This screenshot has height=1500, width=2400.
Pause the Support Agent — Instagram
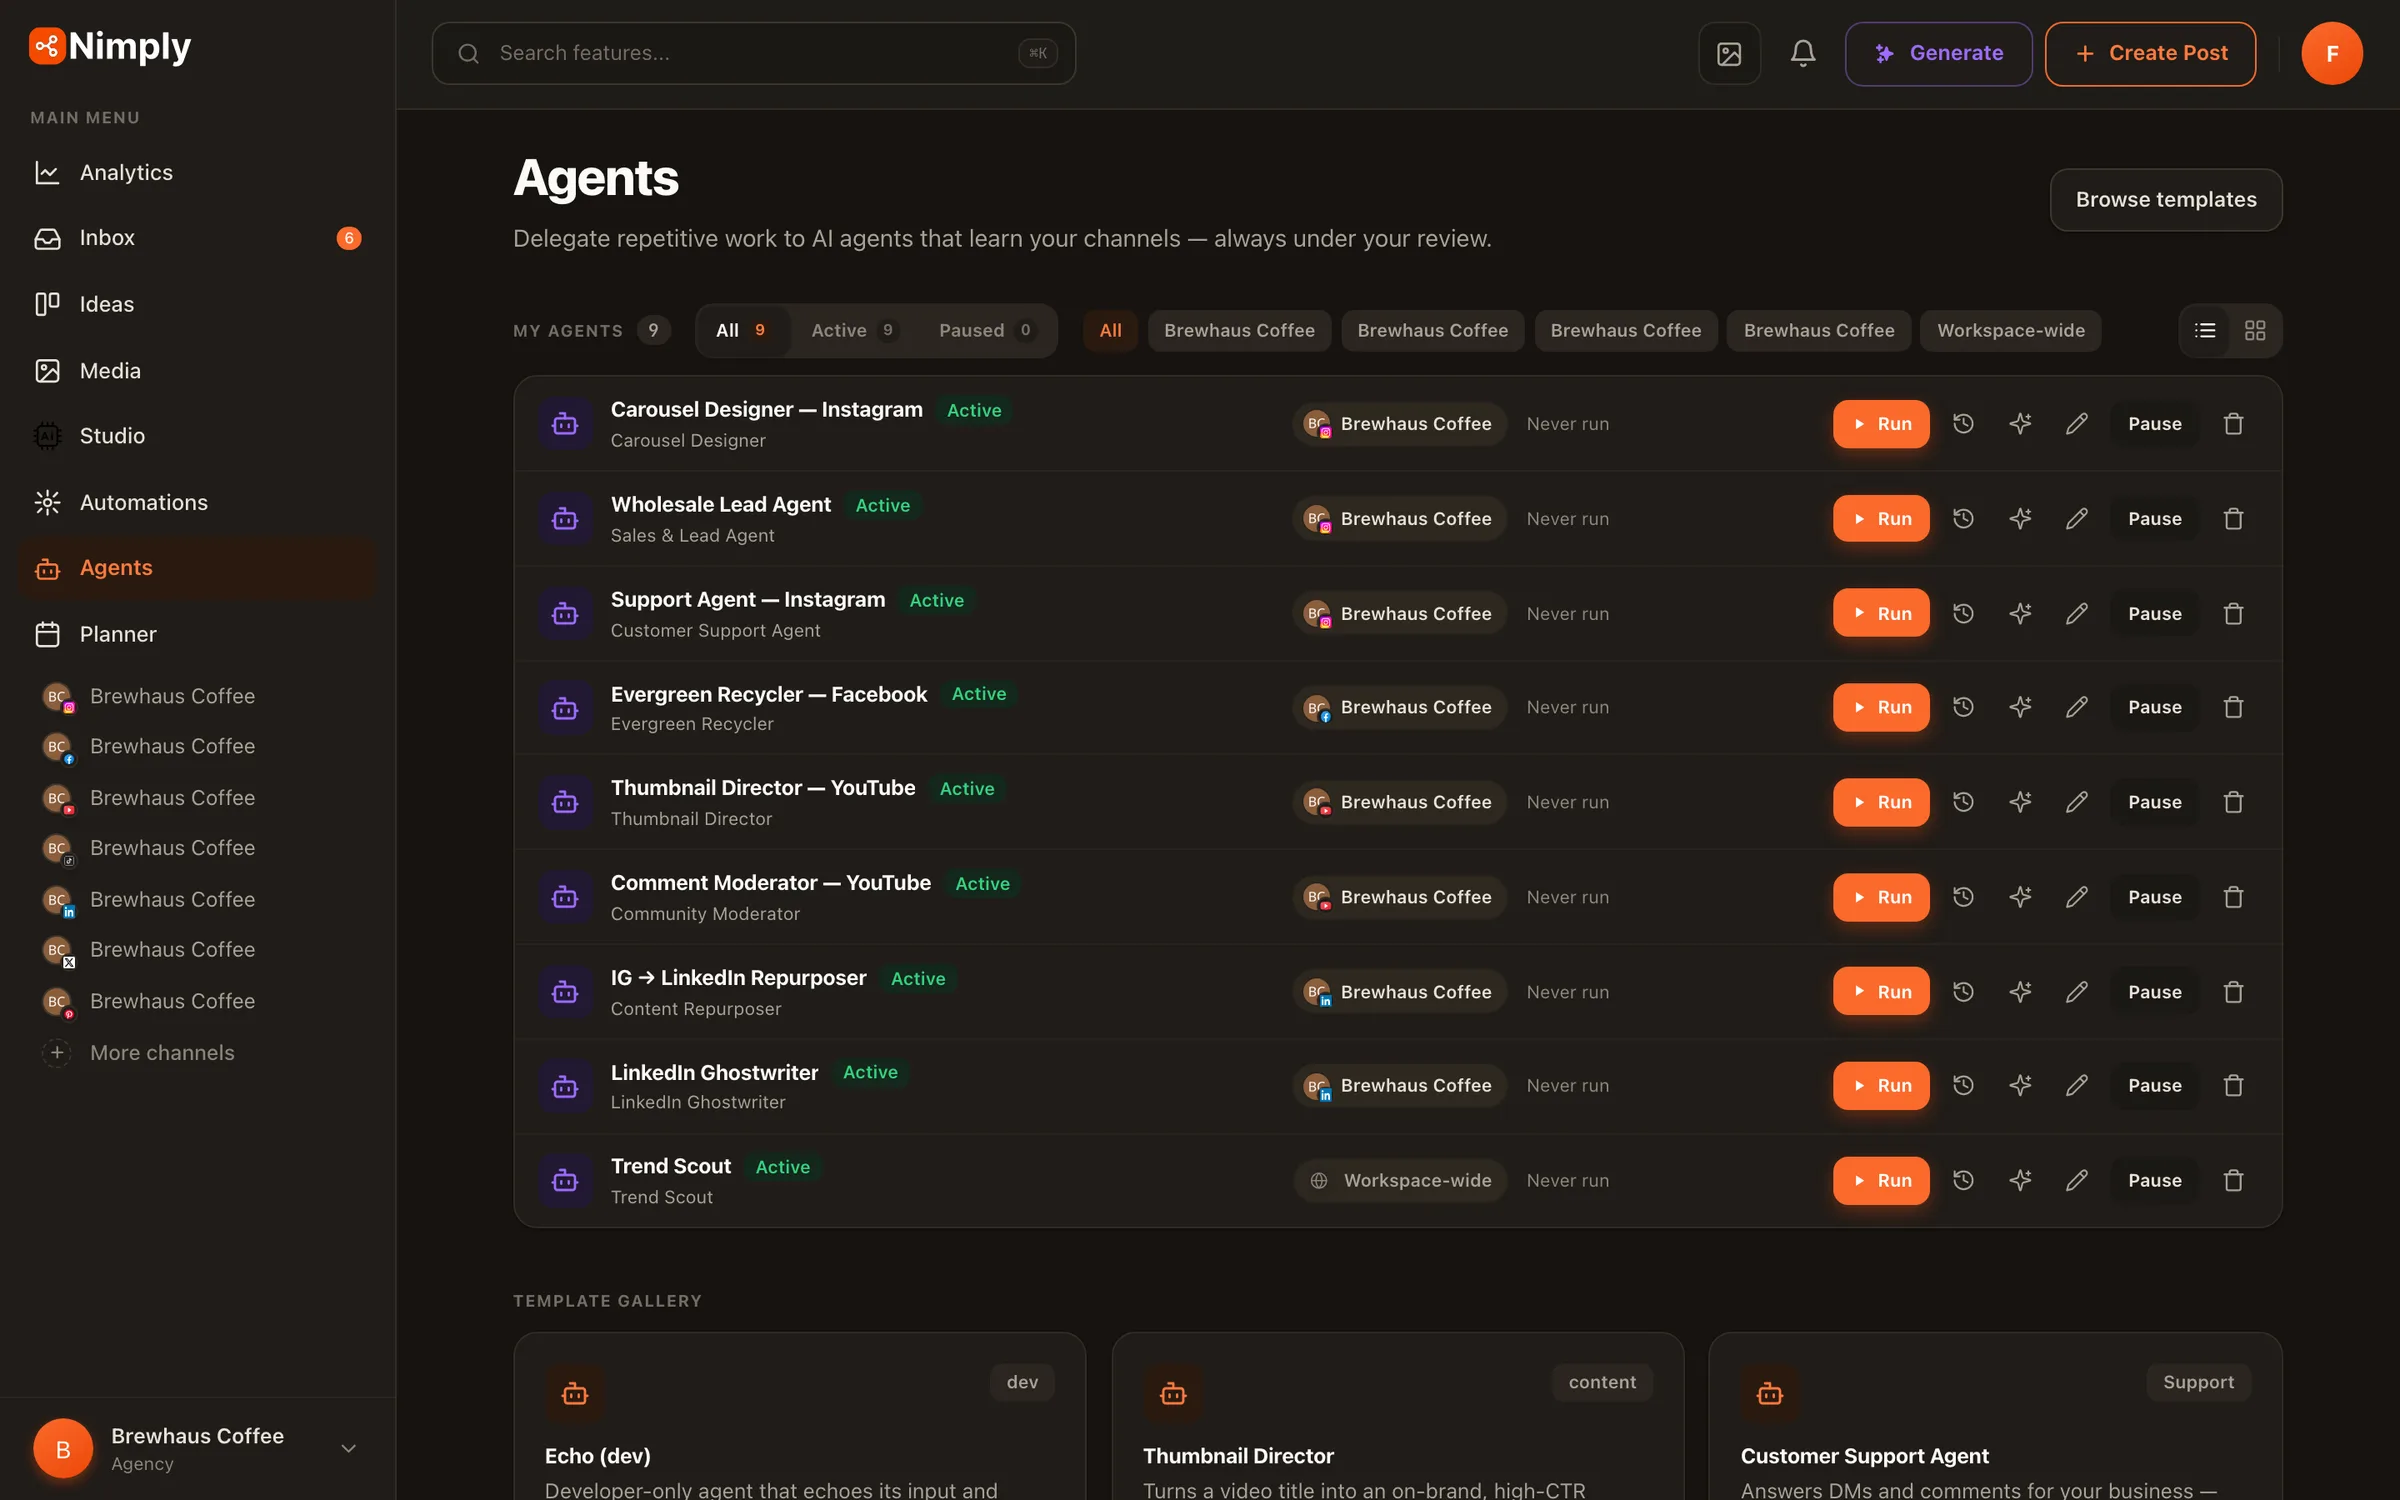coord(2154,614)
